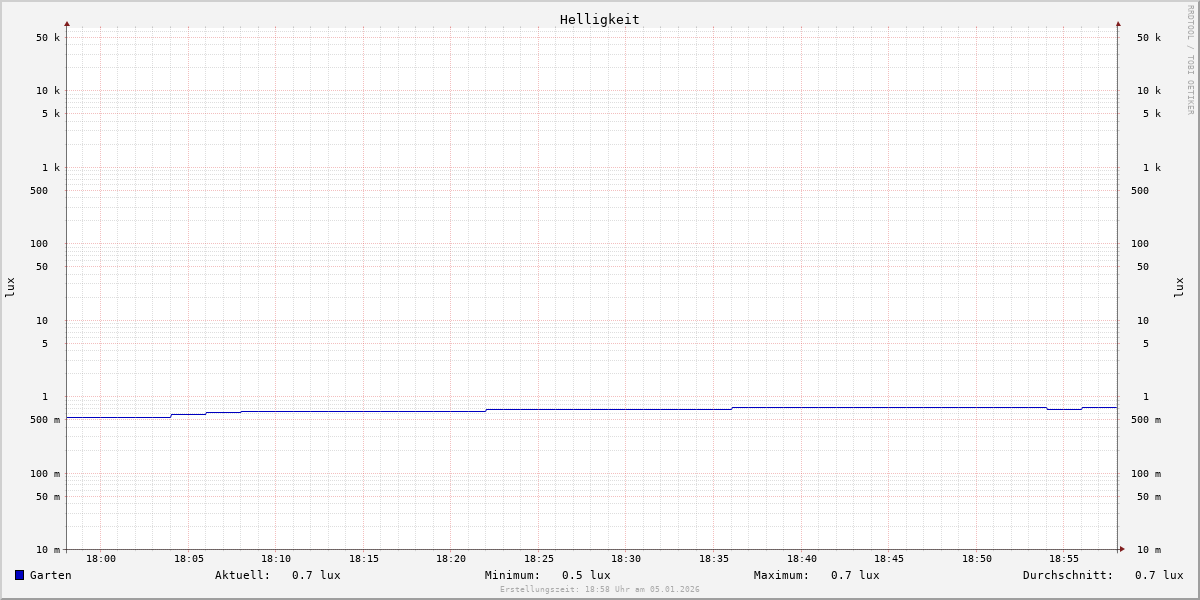Image resolution: width=1200 pixels, height=600 pixels.
Task: Click the Erstellungszeit timestamp footer text
Action: point(600,590)
